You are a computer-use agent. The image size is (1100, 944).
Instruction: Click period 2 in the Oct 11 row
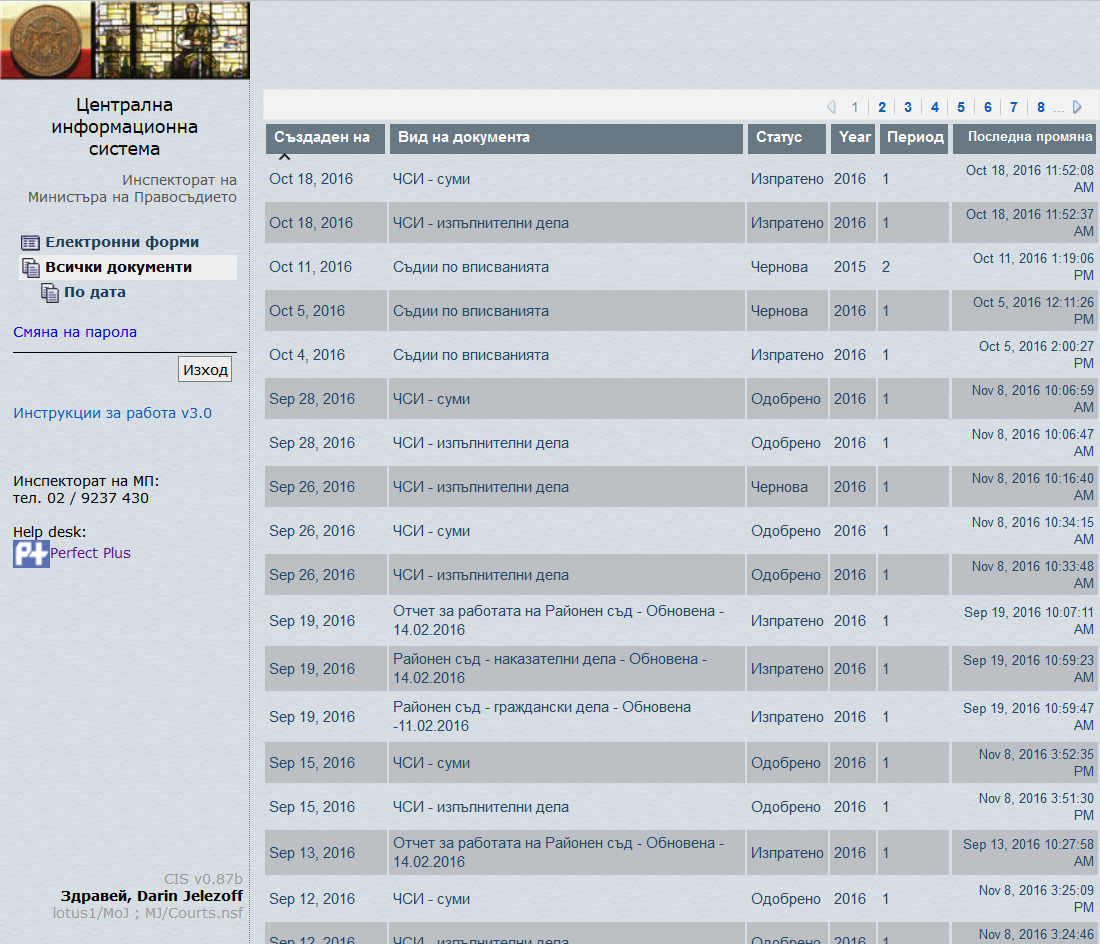886,267
